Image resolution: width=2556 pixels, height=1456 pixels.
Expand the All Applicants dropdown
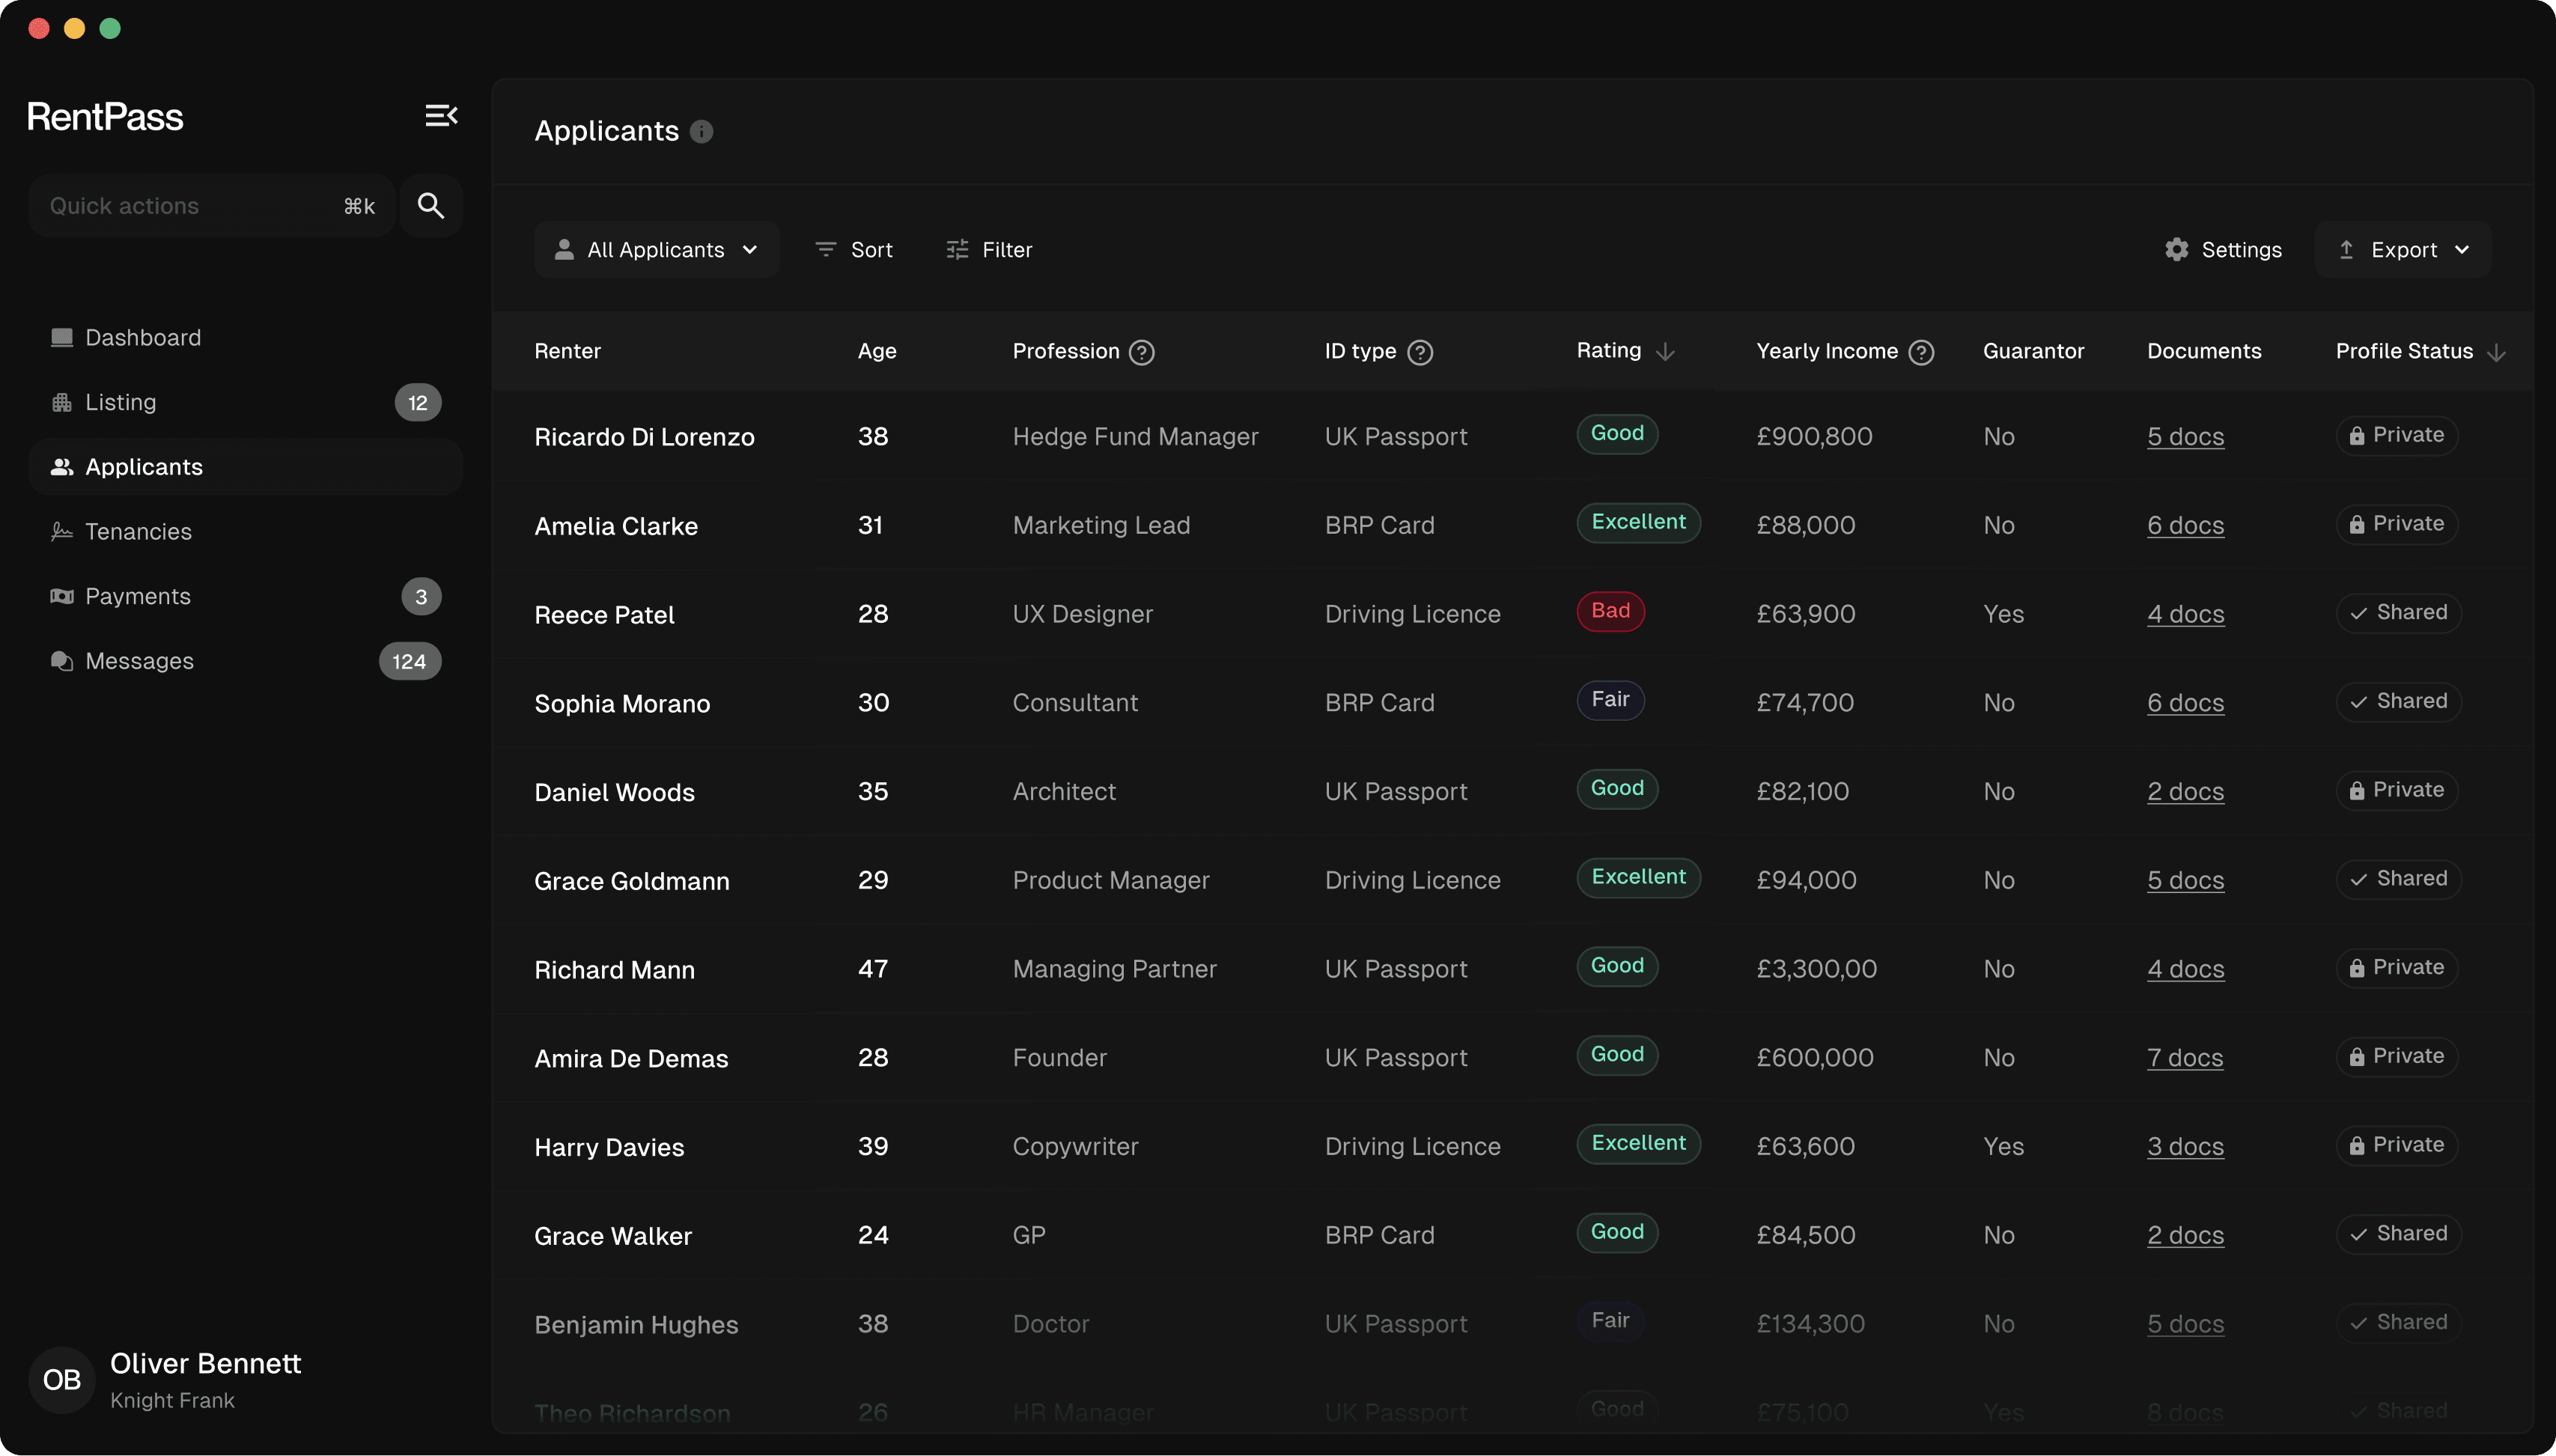[x=656, y=250]
